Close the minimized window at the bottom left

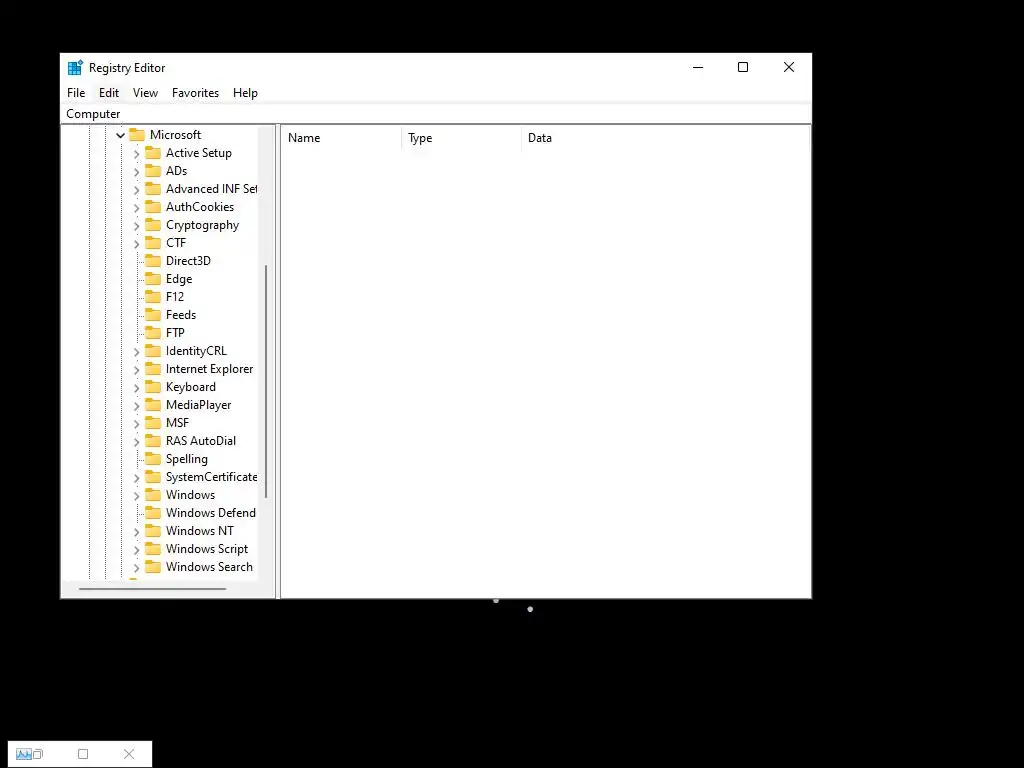[x=129, y=754]
